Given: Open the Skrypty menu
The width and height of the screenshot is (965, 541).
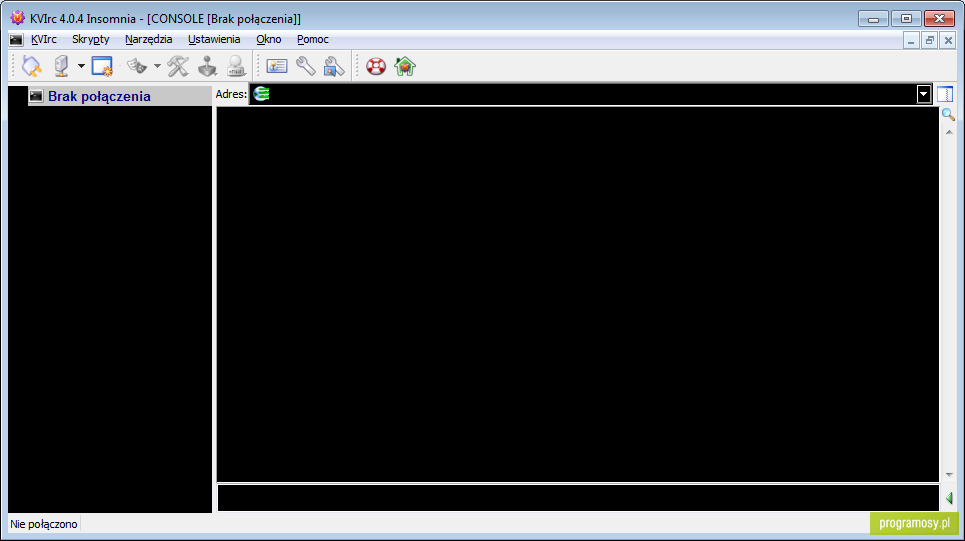Looking at the screenshot, I should [90, 39].
